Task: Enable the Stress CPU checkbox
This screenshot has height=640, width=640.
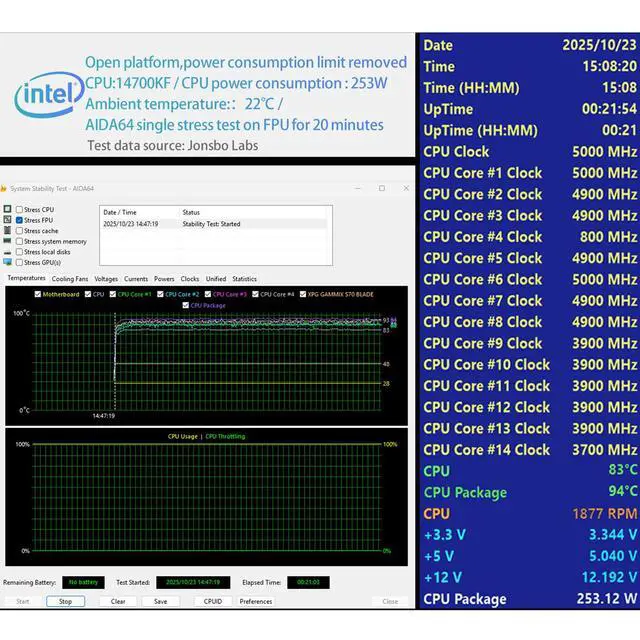Action: (x=19, y=209)
